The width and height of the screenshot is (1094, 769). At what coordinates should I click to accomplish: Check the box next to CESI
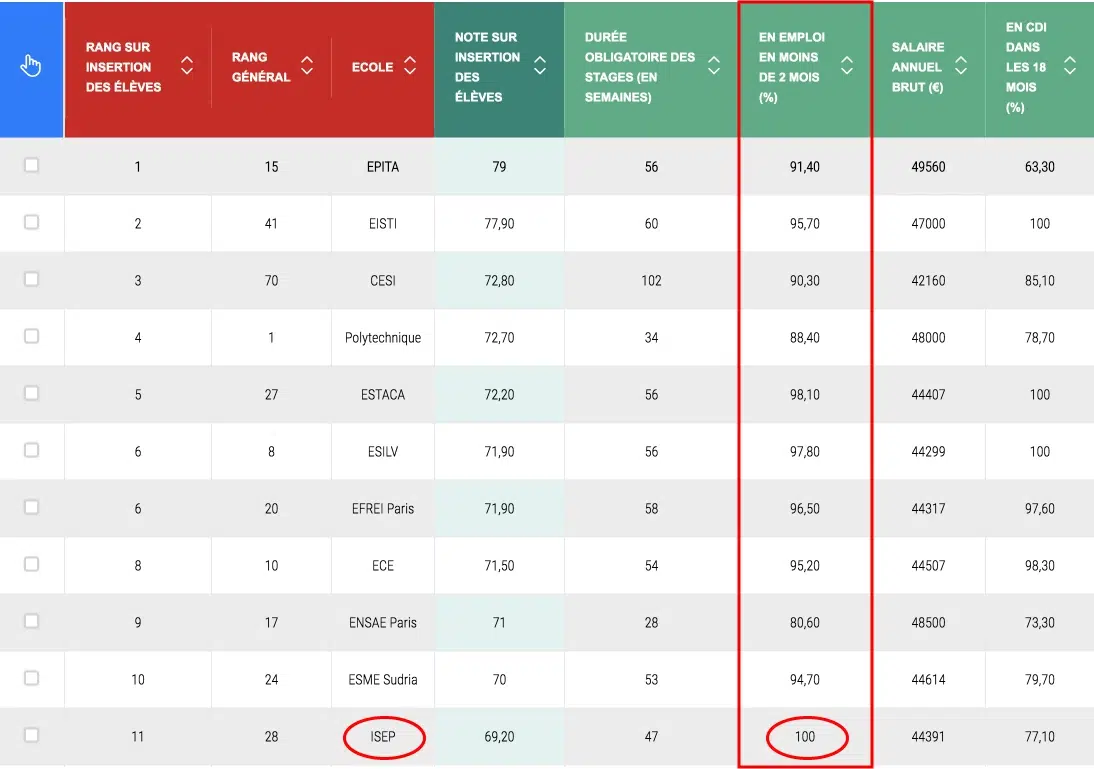31,279
